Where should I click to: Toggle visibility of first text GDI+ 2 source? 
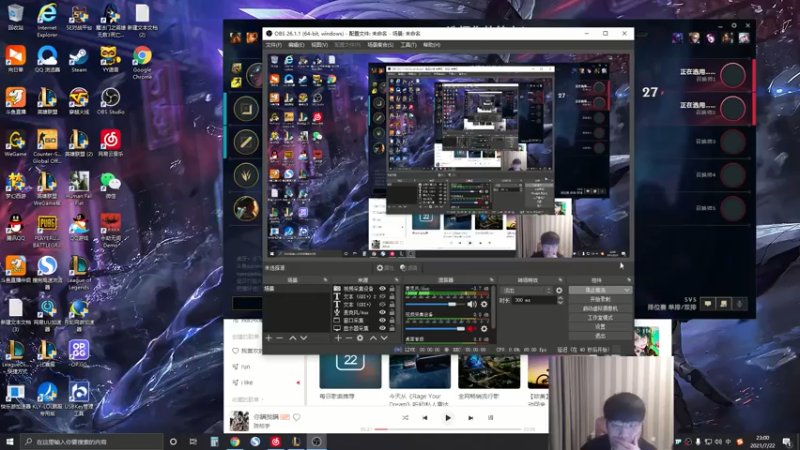[x=382, y=296]
